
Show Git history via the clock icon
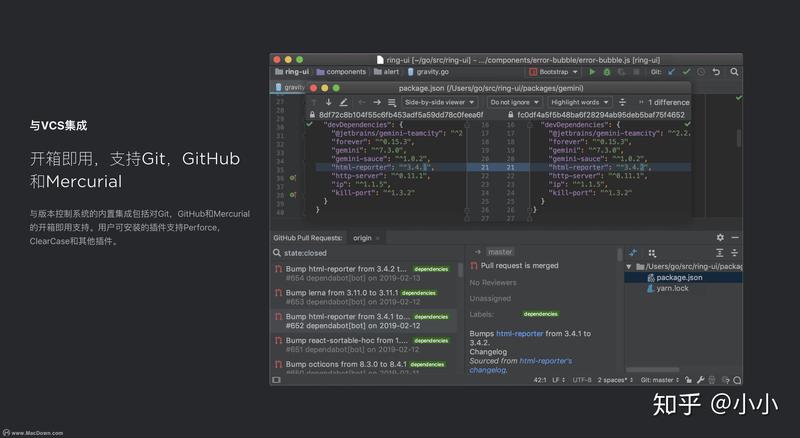tap(701, 72)
